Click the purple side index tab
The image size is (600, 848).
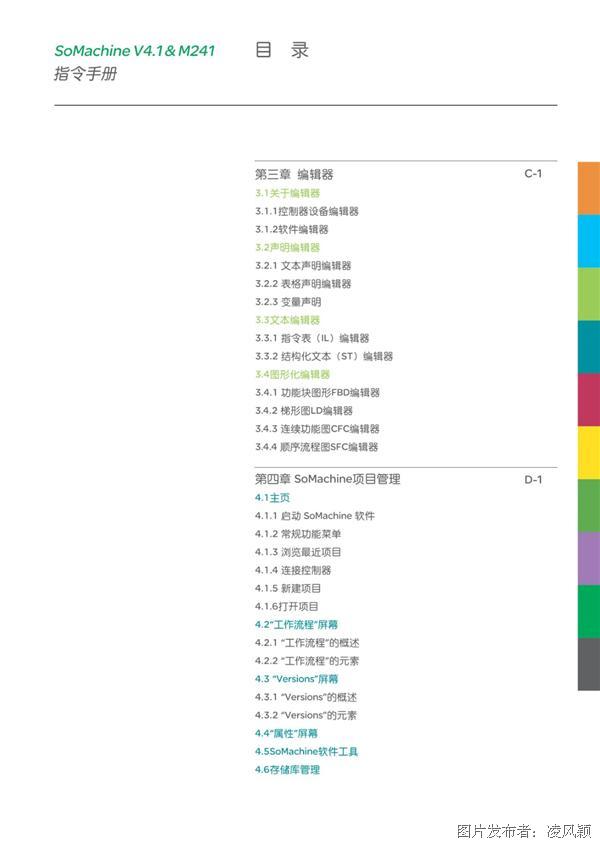[589, 559]
